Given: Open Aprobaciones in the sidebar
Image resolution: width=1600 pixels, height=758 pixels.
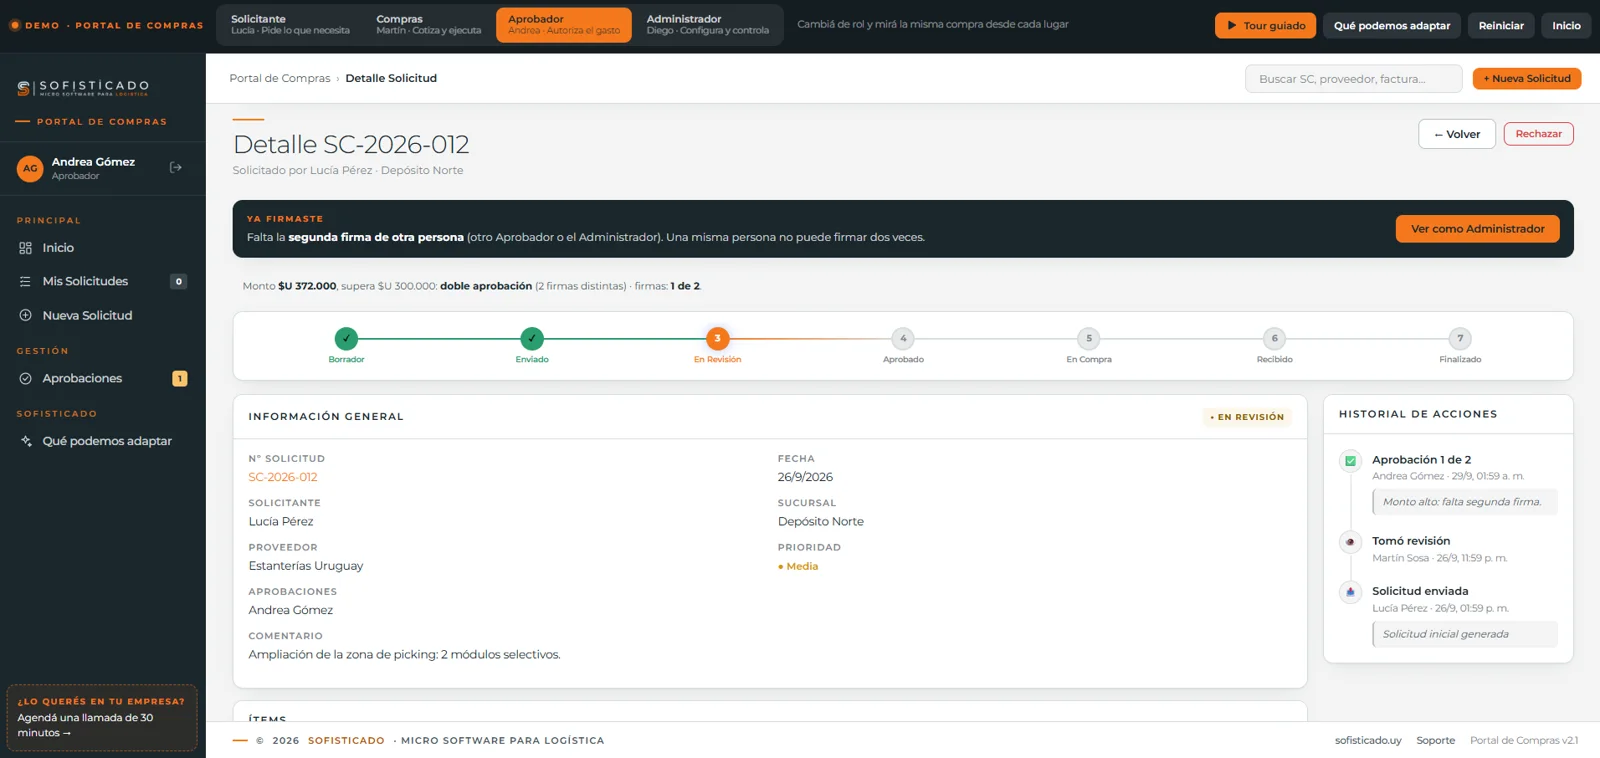Looking at the screenshot, I should [x=103, y=379].
